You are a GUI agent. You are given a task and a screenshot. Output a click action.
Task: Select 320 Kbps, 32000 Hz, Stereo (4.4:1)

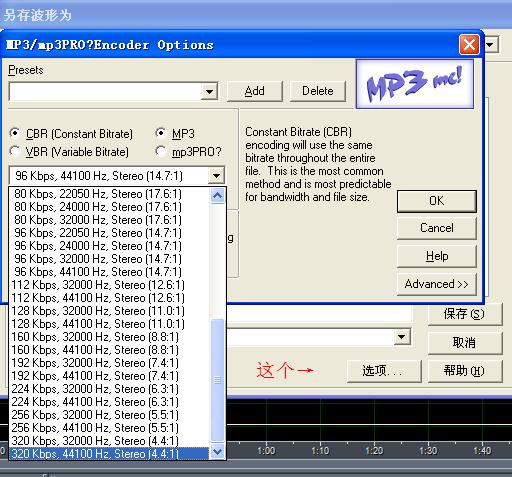click(109, 441)
